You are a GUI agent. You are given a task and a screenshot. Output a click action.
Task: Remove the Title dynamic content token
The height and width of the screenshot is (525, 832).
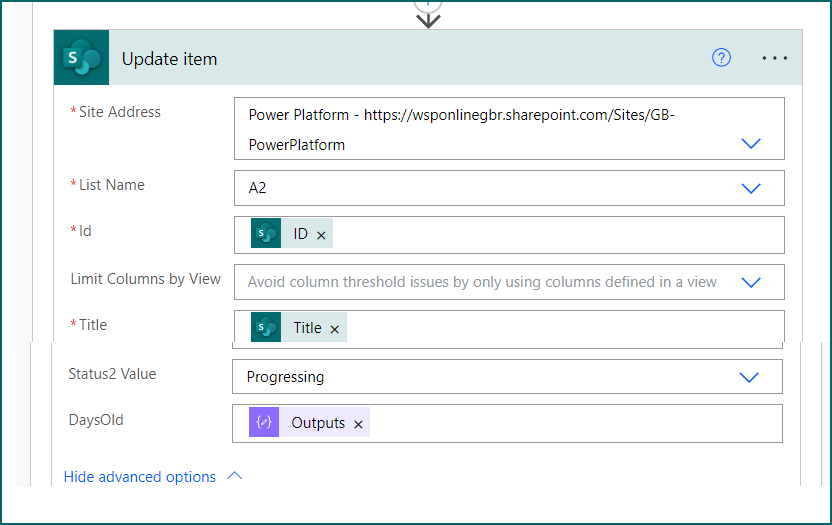point(334,329)
